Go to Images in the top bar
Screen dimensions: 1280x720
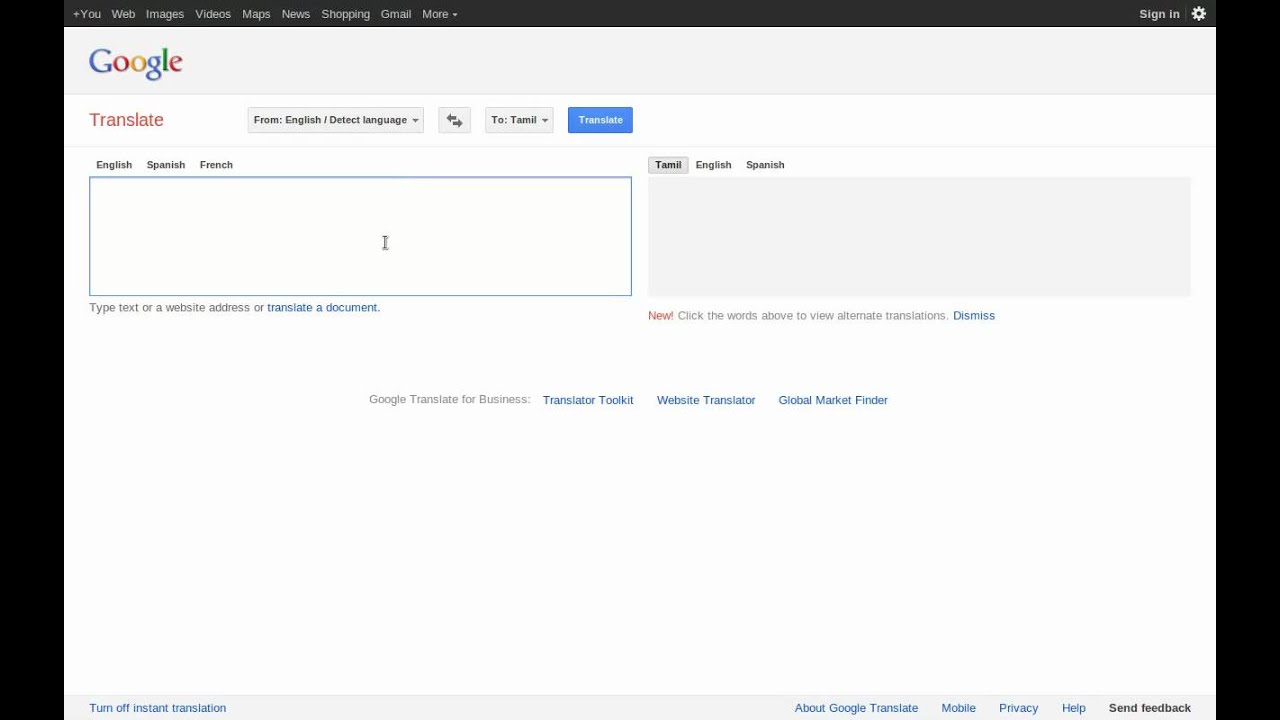coord(165,14)
